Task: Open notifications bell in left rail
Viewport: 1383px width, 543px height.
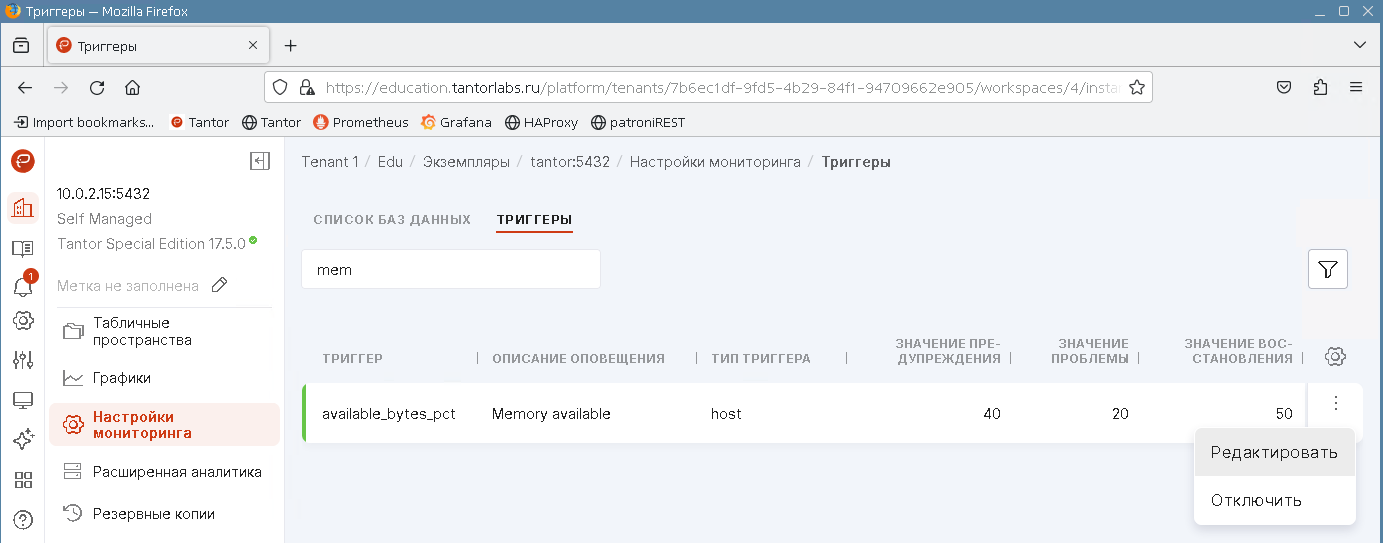Action: (x=22, y=286)
